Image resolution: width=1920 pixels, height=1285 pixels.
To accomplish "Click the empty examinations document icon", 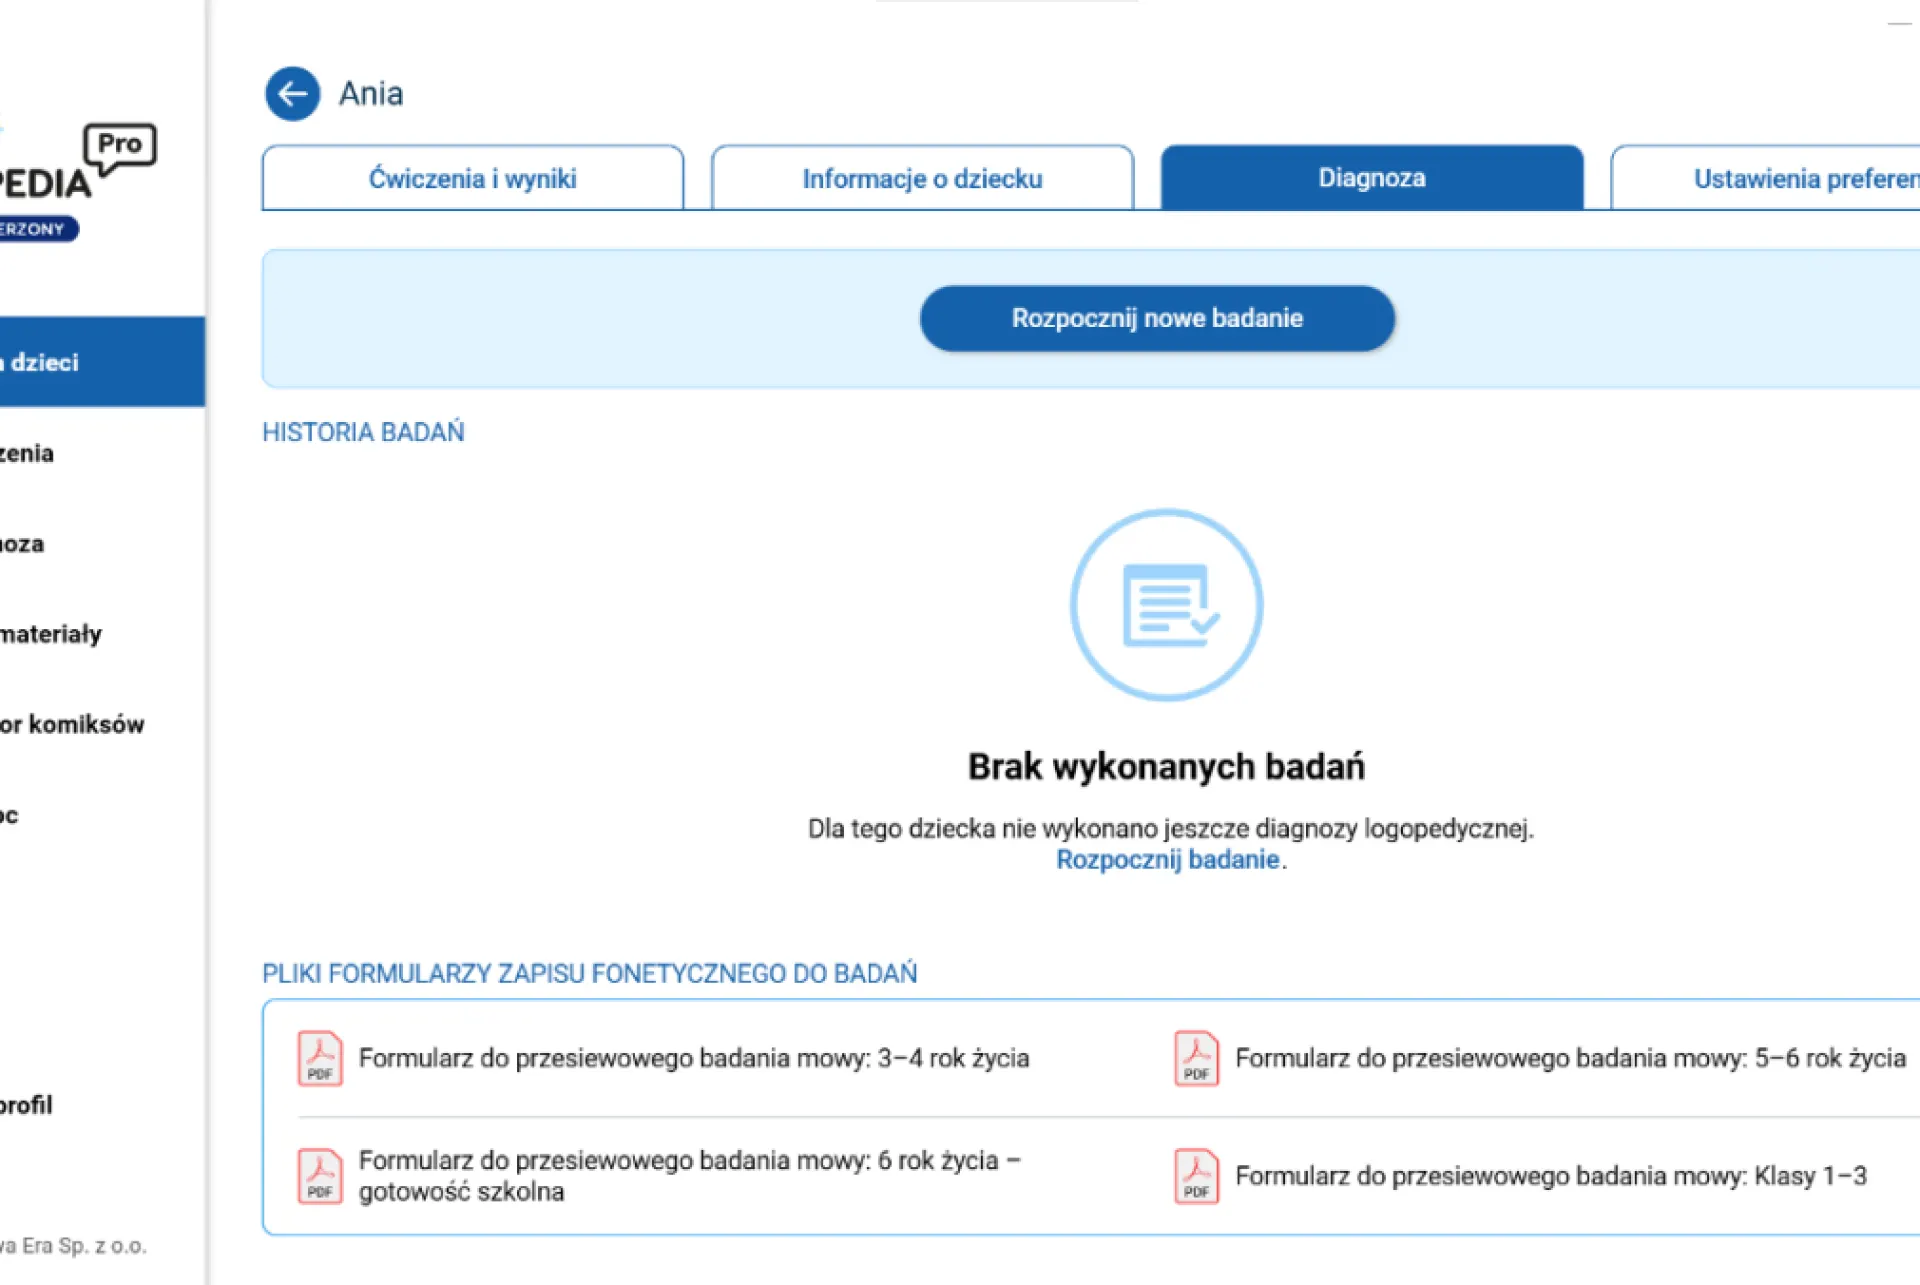I will point(1166,605).
